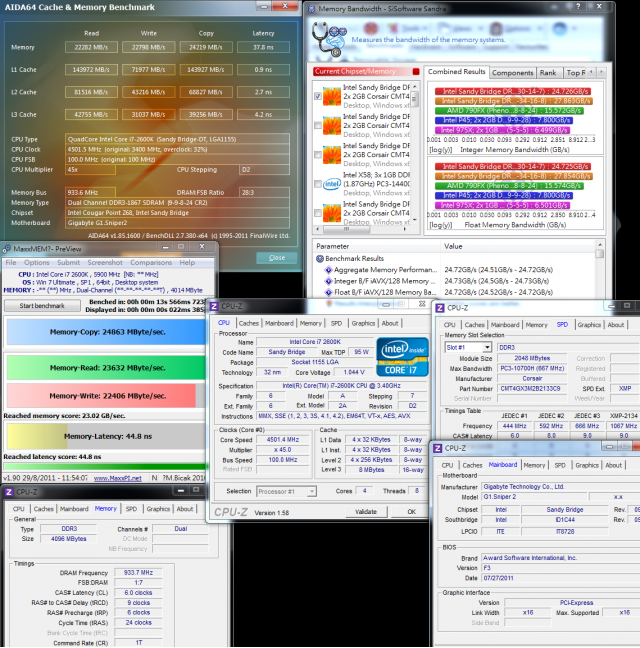
Task: Click up arrow of Parameter list scrollbar
Action: [600, 245]
